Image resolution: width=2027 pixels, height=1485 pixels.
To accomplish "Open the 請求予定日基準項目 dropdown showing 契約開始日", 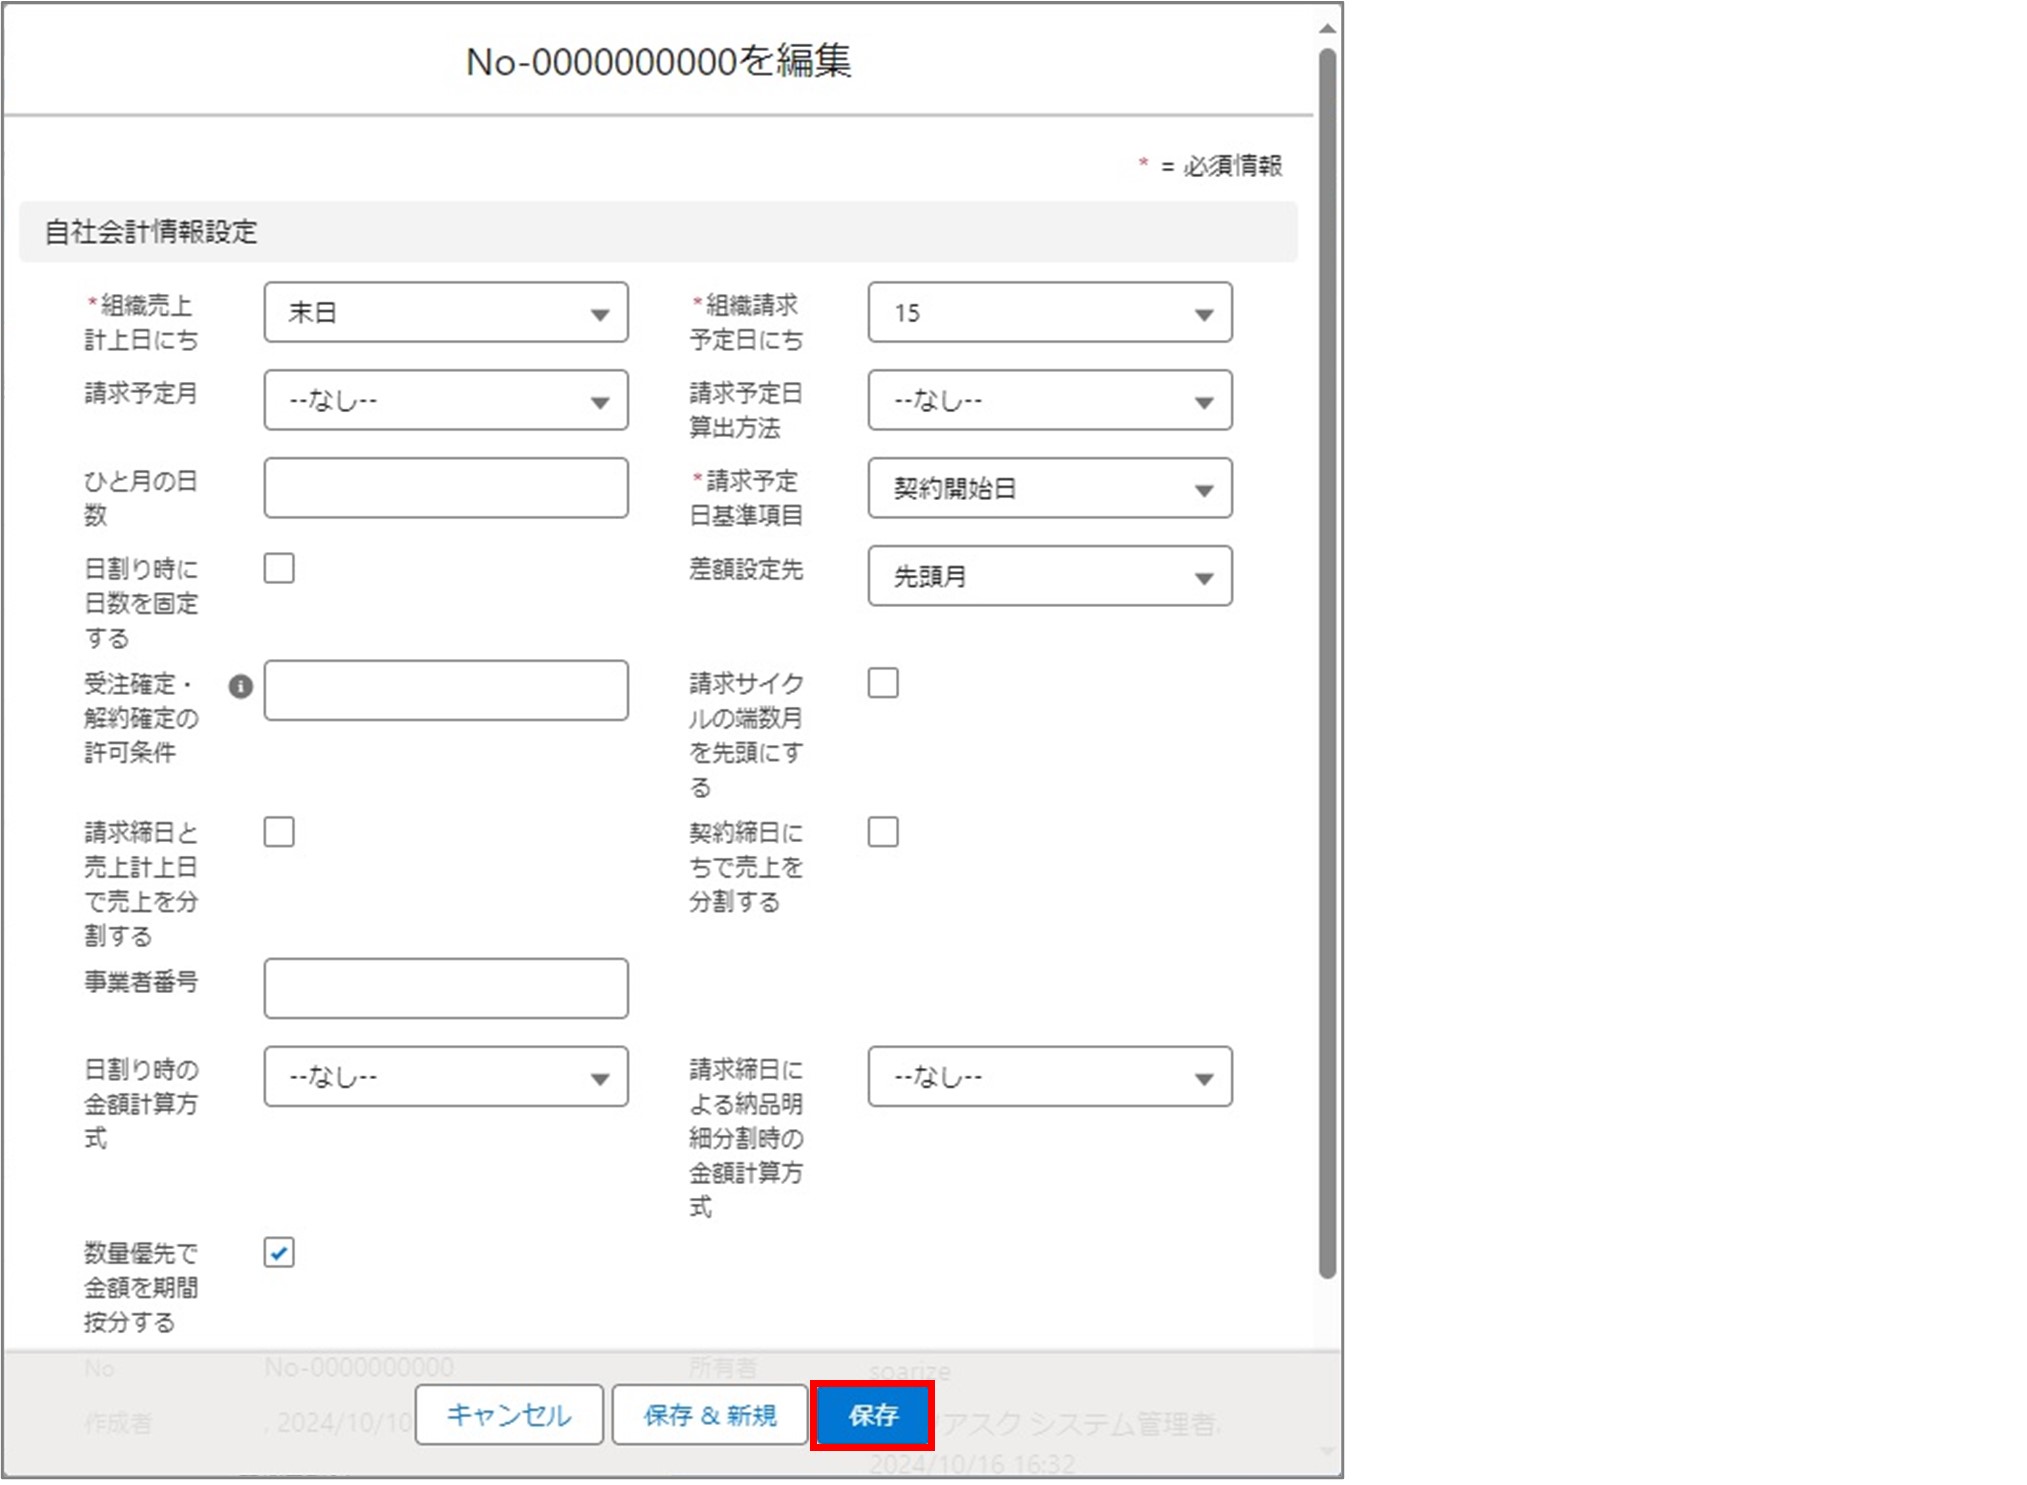I will pos(1050,488).
